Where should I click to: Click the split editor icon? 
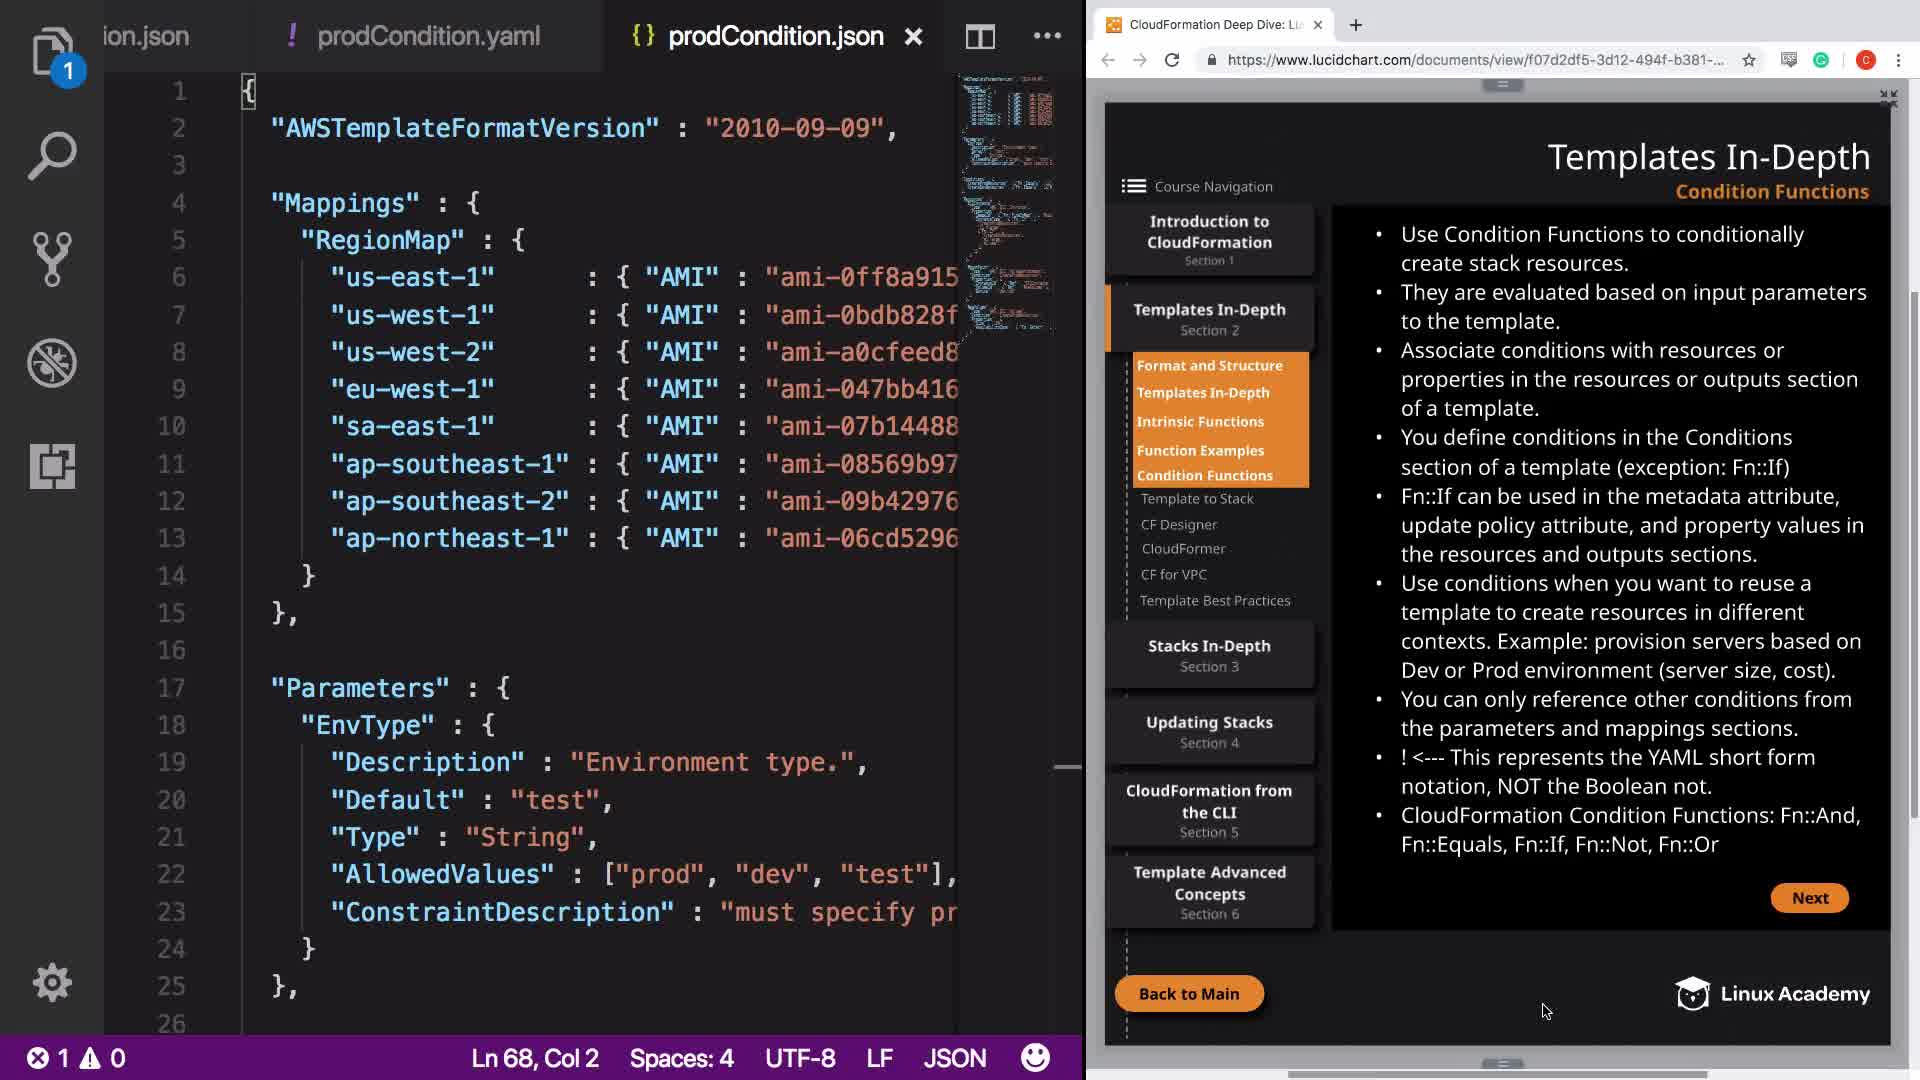click(980, 37)
